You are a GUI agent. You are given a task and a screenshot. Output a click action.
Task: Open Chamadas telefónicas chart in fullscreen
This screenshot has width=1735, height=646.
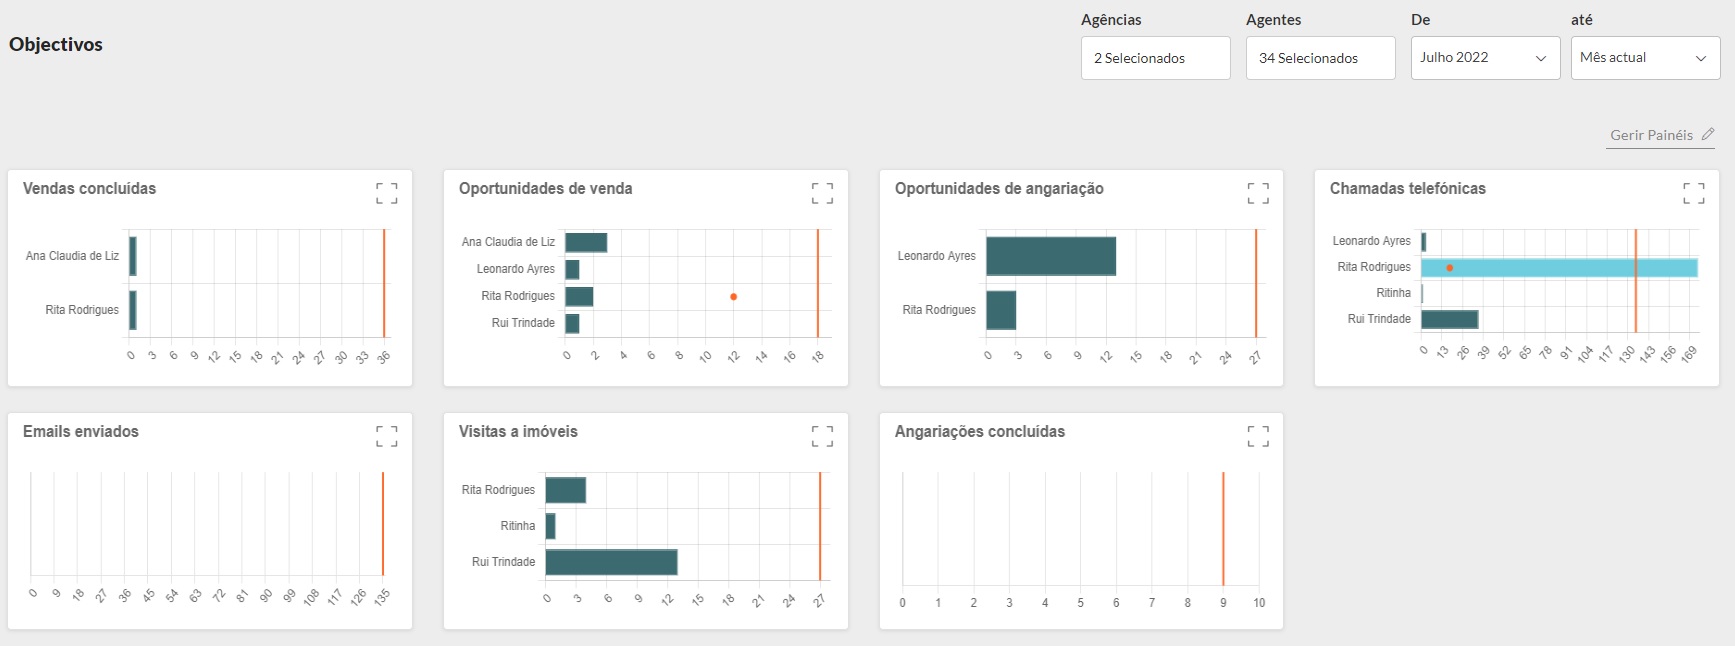coord(1693,193)
